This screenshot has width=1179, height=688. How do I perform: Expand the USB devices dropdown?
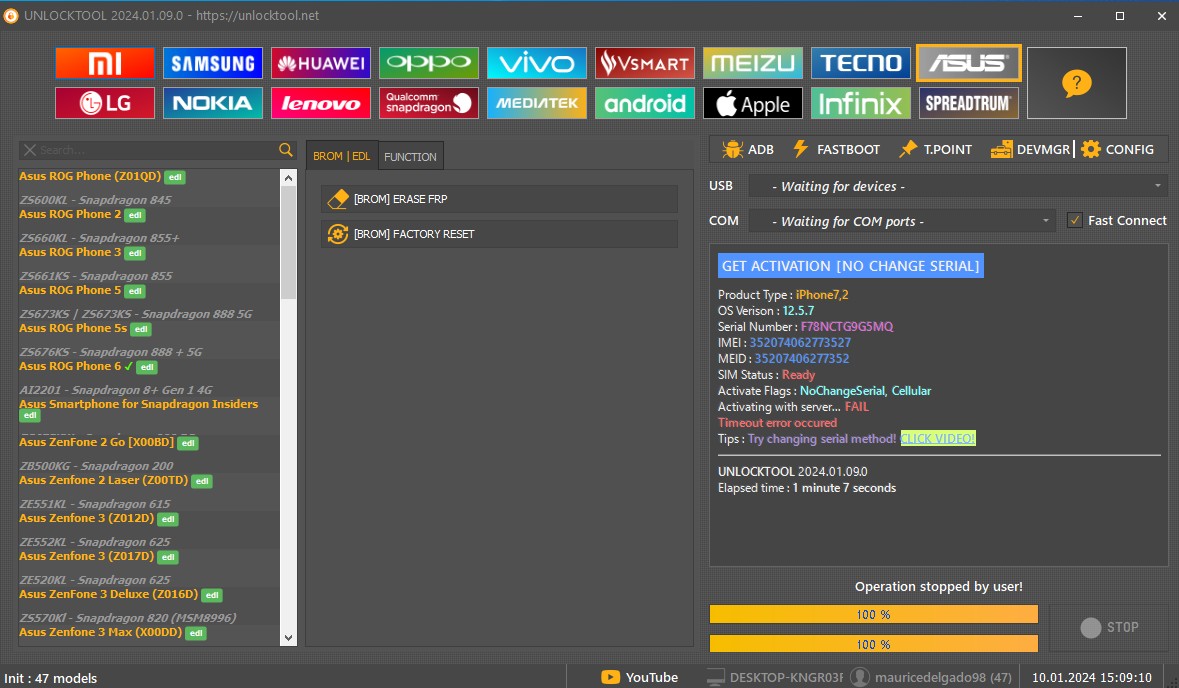pos(959,186)
